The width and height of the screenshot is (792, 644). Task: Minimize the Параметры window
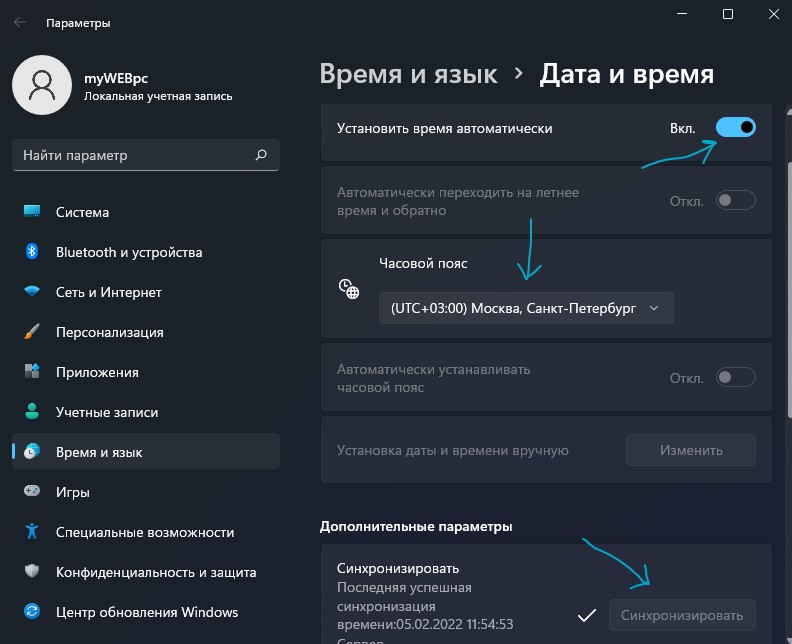click(x=682, y=14)
